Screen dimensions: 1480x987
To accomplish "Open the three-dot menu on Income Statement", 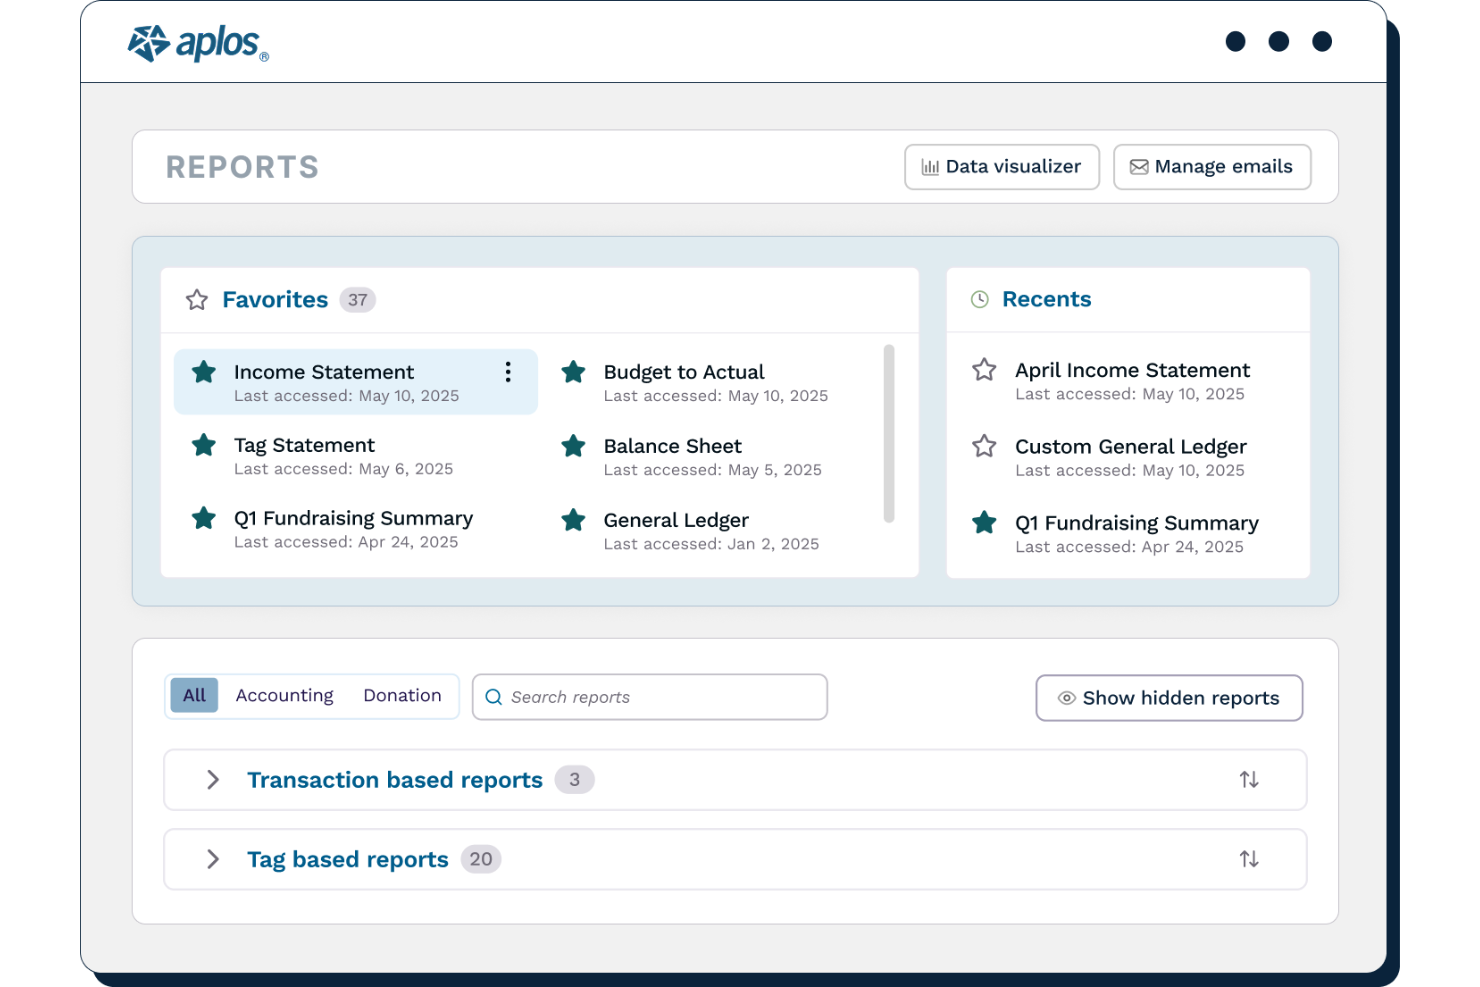I will 508,371.
